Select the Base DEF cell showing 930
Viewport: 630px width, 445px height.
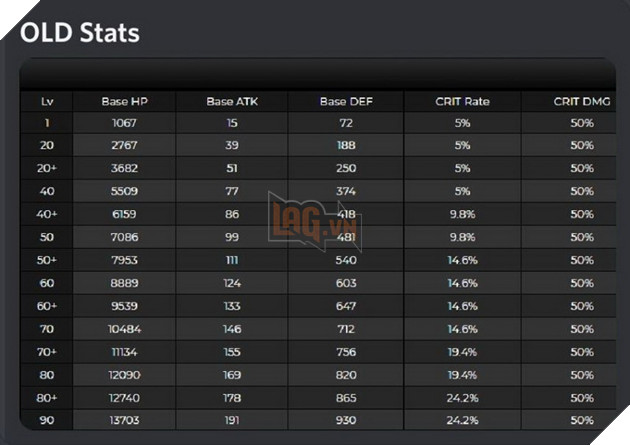[x=346, y=419]
